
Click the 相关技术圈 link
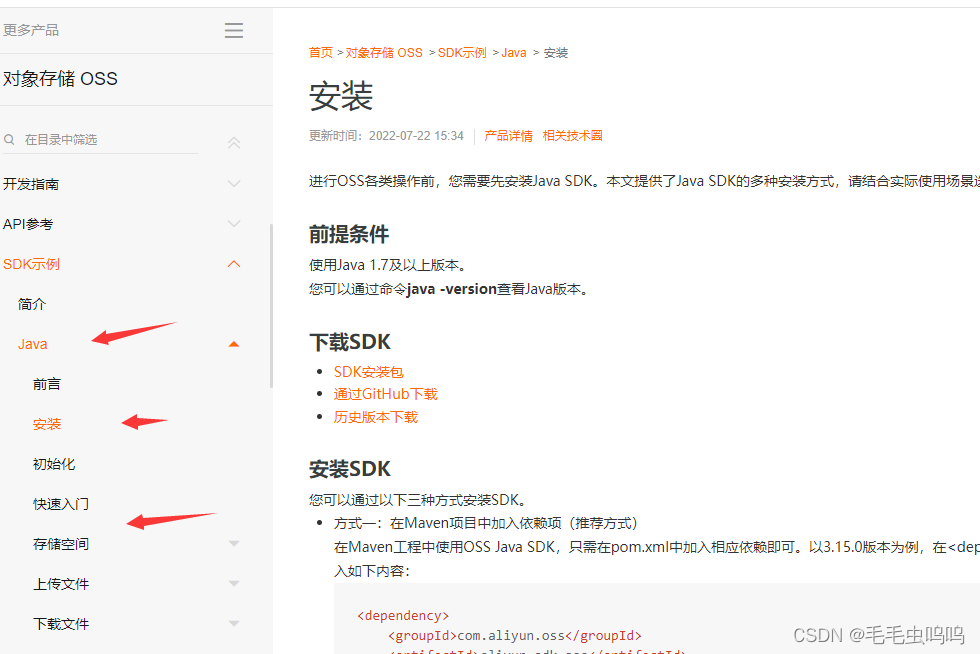point(573,135)
